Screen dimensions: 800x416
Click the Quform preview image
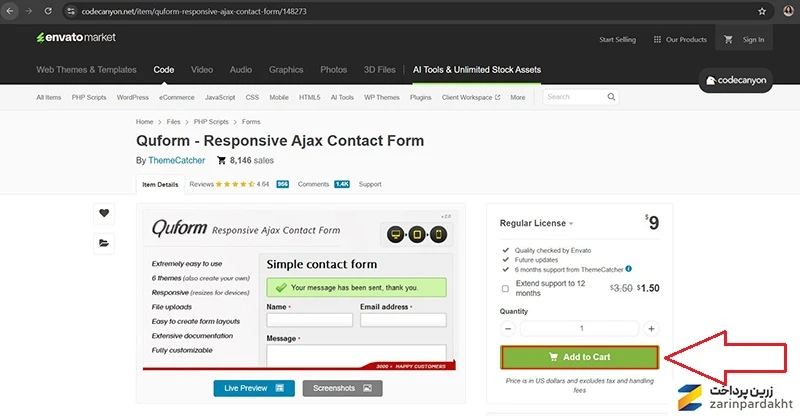[x=299, y=289]
